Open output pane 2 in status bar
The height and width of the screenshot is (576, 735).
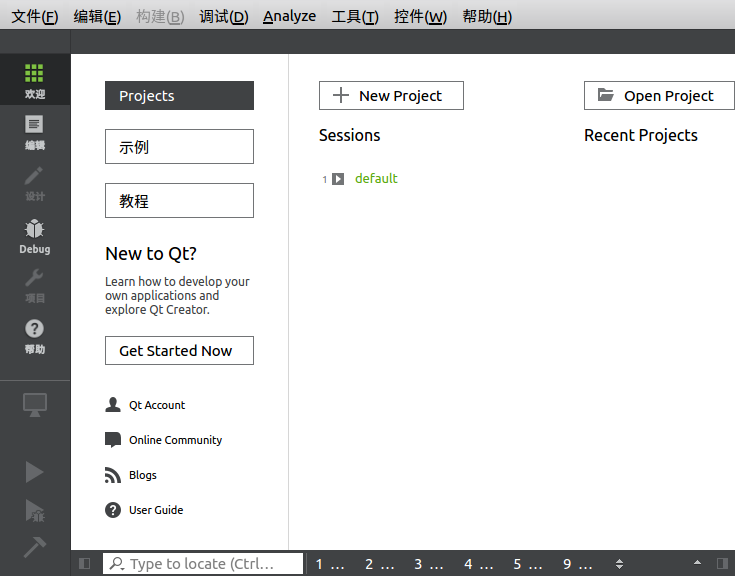(x=380, y=564)
